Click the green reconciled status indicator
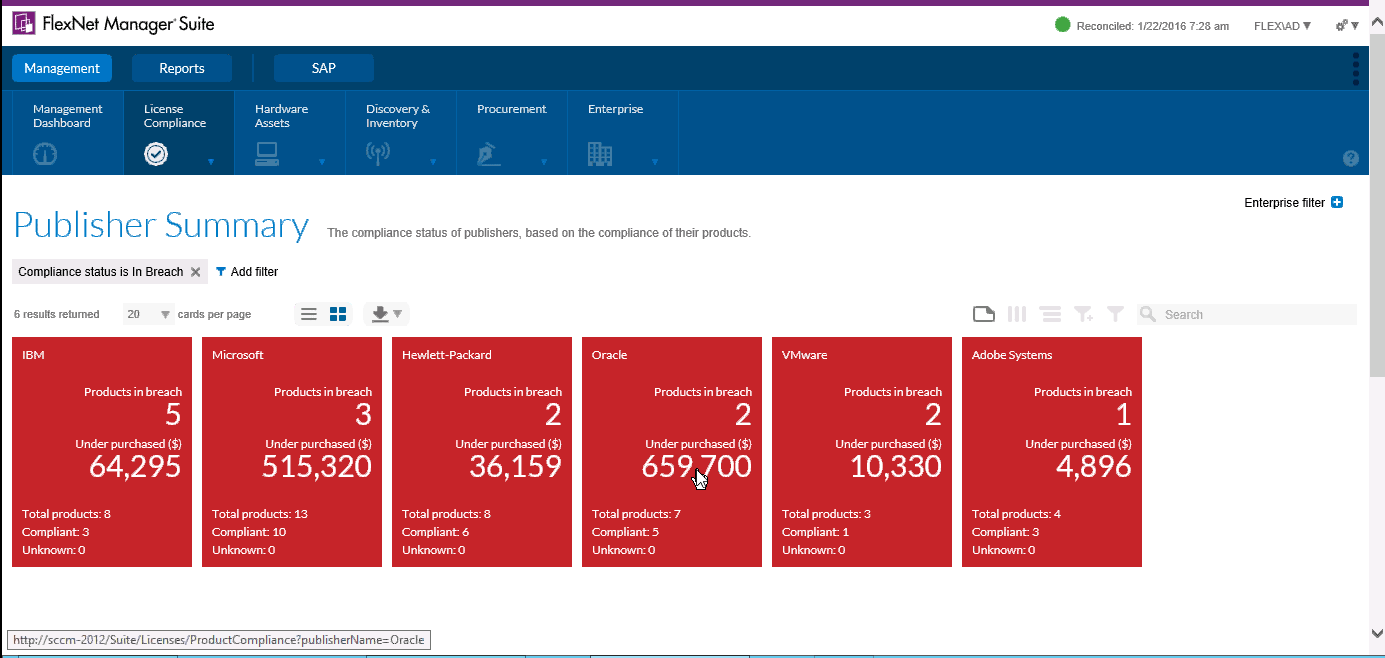1385x658 pixels. pos(1063,25)
